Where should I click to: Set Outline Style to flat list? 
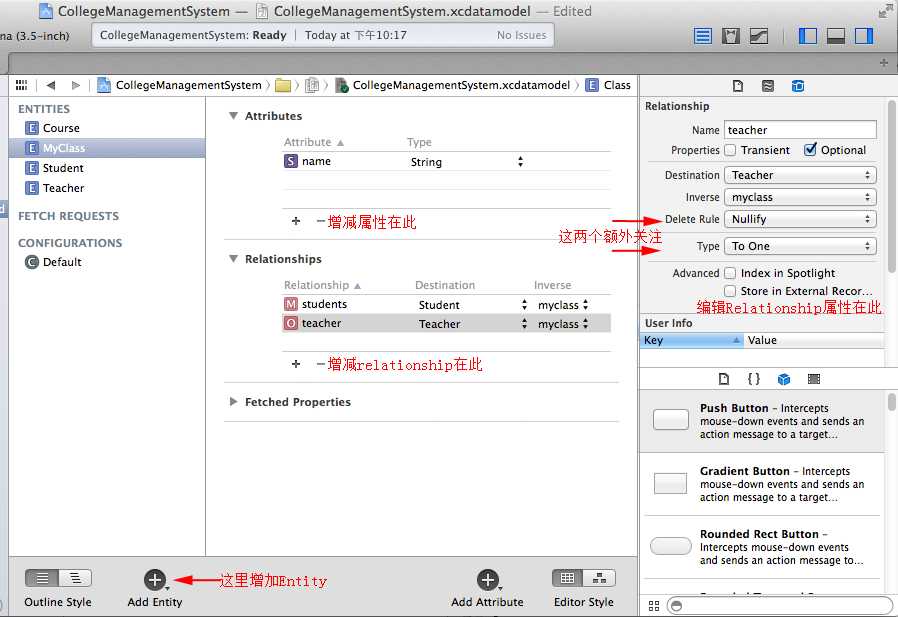pyautogui.click(x=42, y=578)
